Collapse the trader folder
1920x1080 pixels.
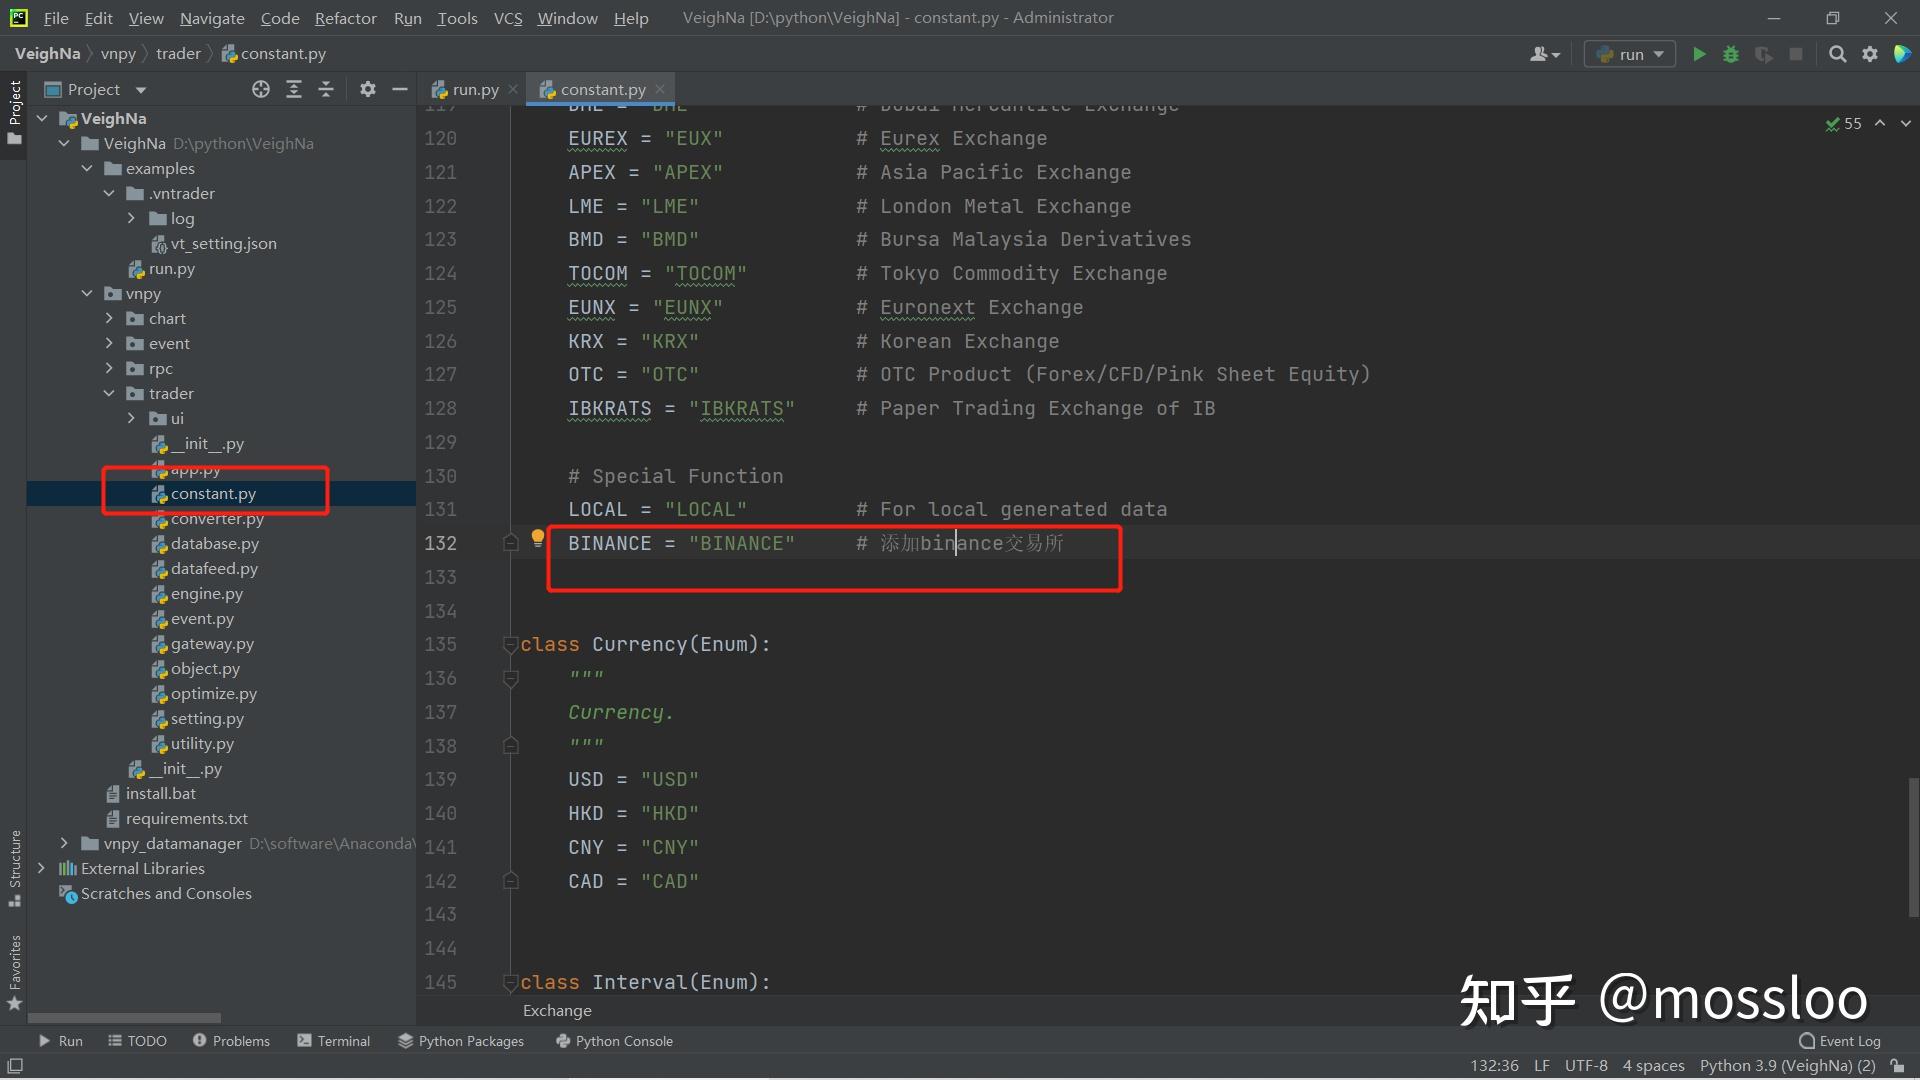point(110,393)
